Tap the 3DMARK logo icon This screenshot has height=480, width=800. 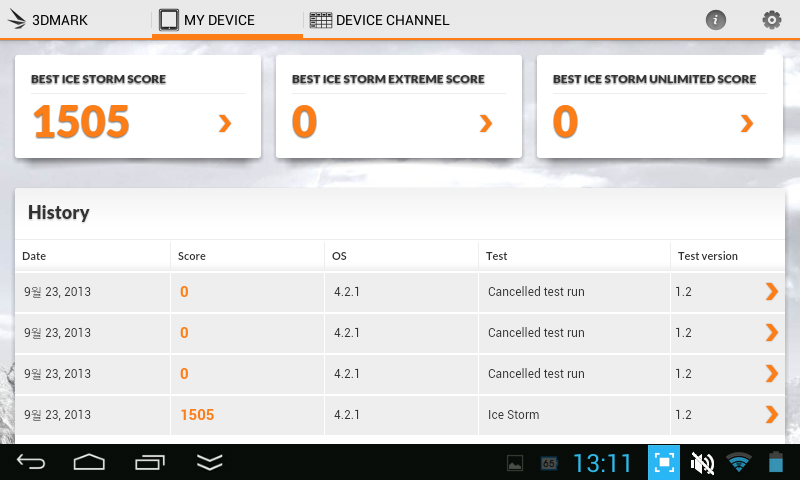coord(16,19)
